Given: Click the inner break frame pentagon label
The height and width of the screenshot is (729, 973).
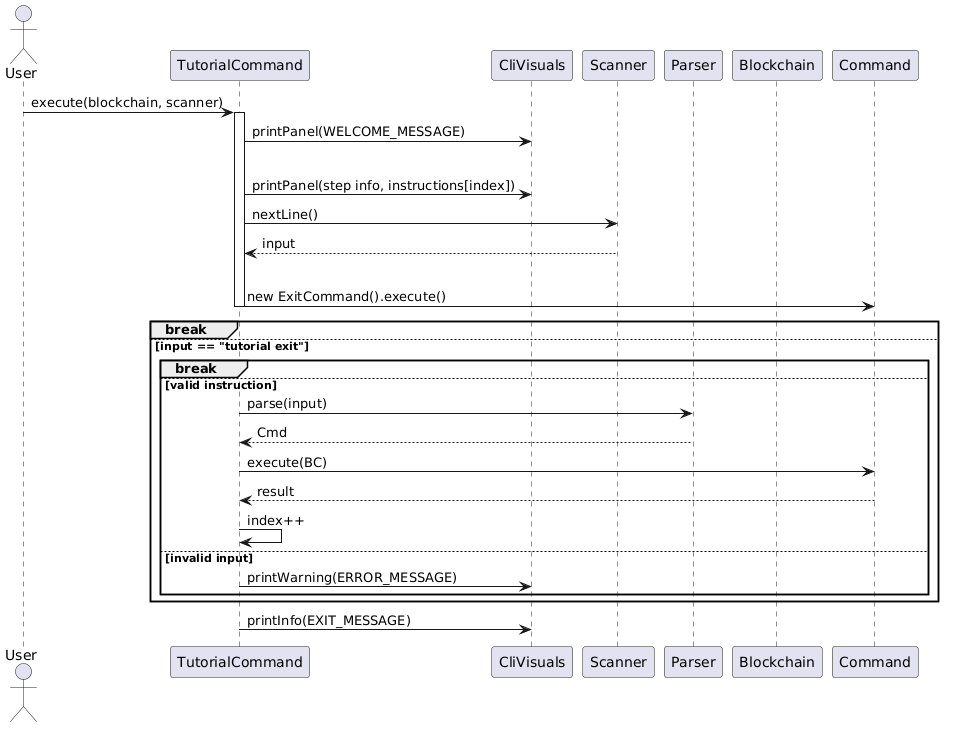Looking at the screenshot, I should click(196, 368).
